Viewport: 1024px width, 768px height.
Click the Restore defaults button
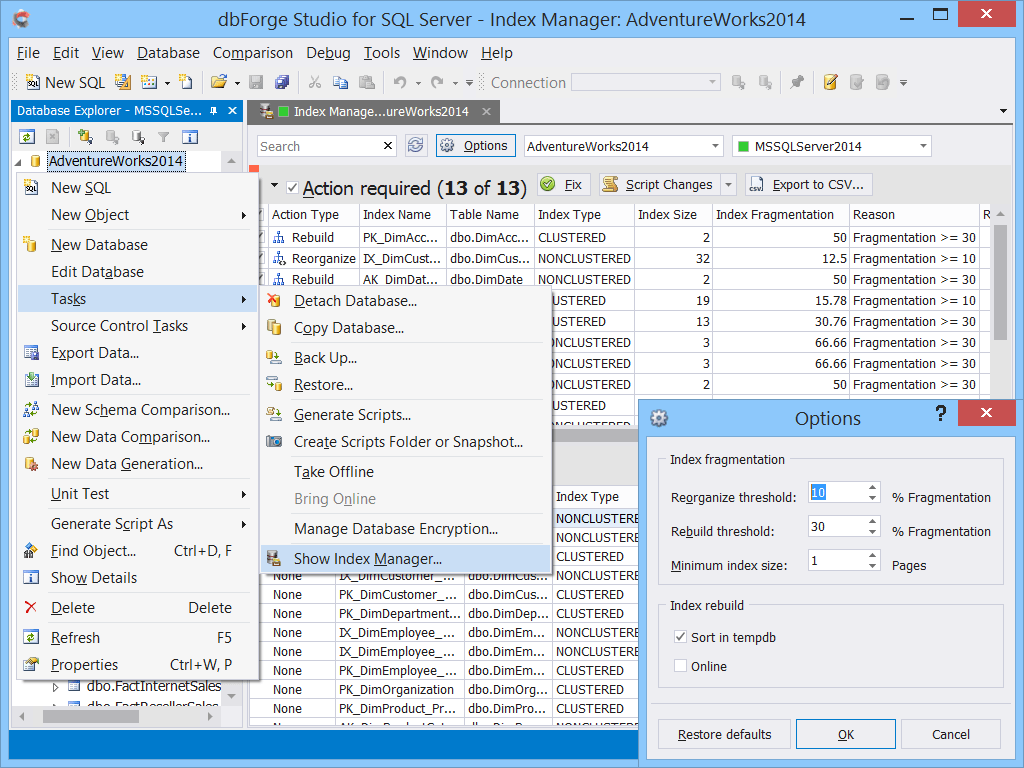(x=724, y=734)
